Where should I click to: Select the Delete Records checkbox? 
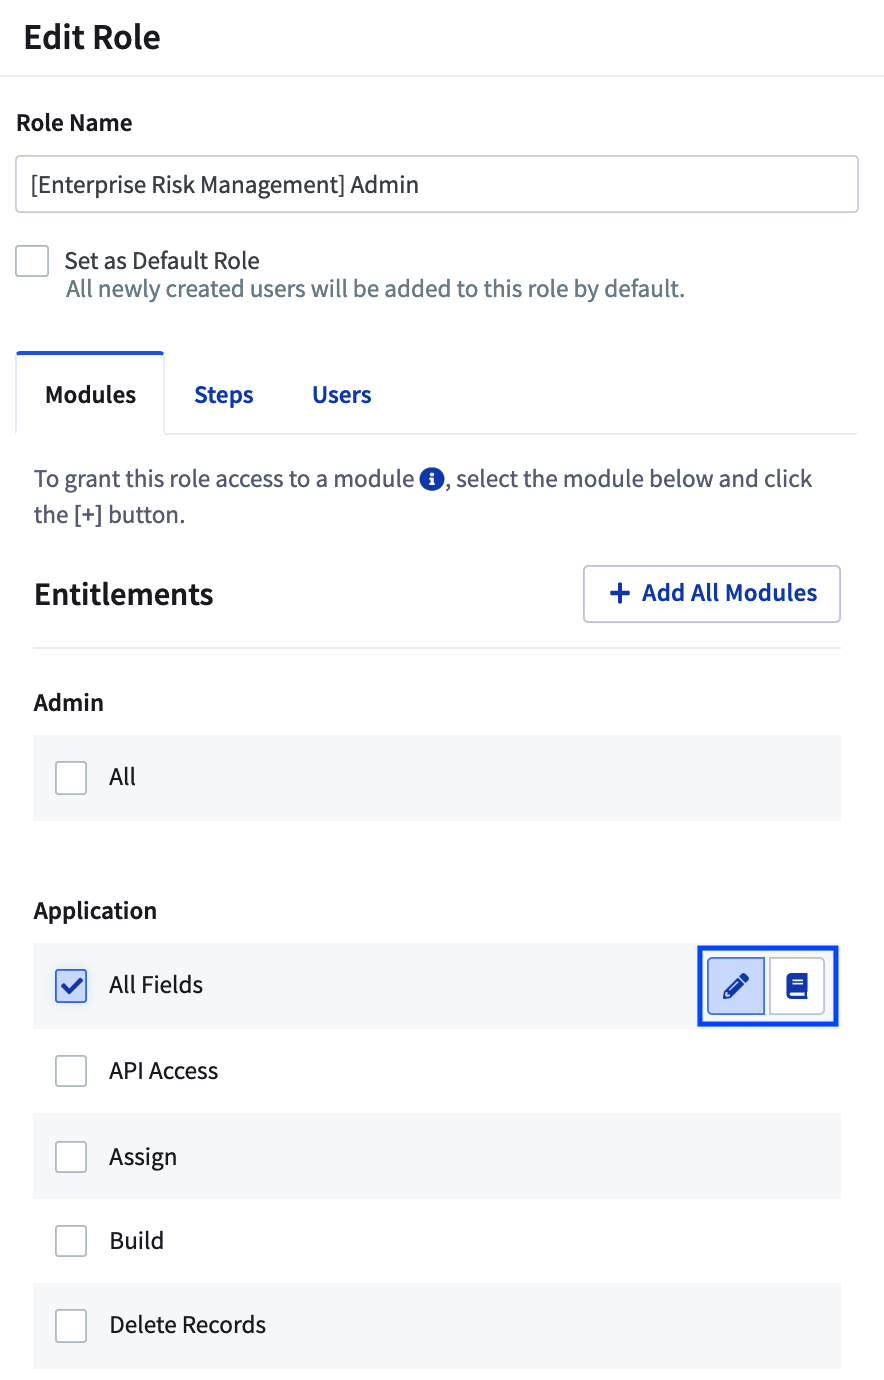click(71, 1325)
